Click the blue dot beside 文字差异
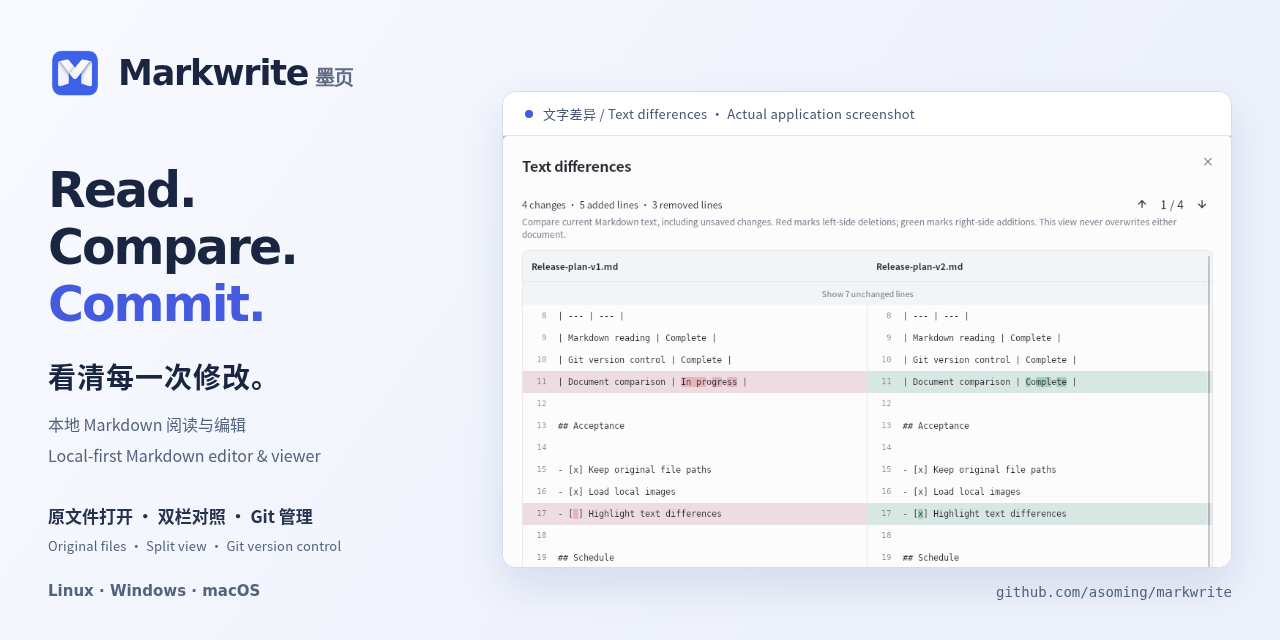Viewport: 1280px width, 640px height. pos(529,114)
